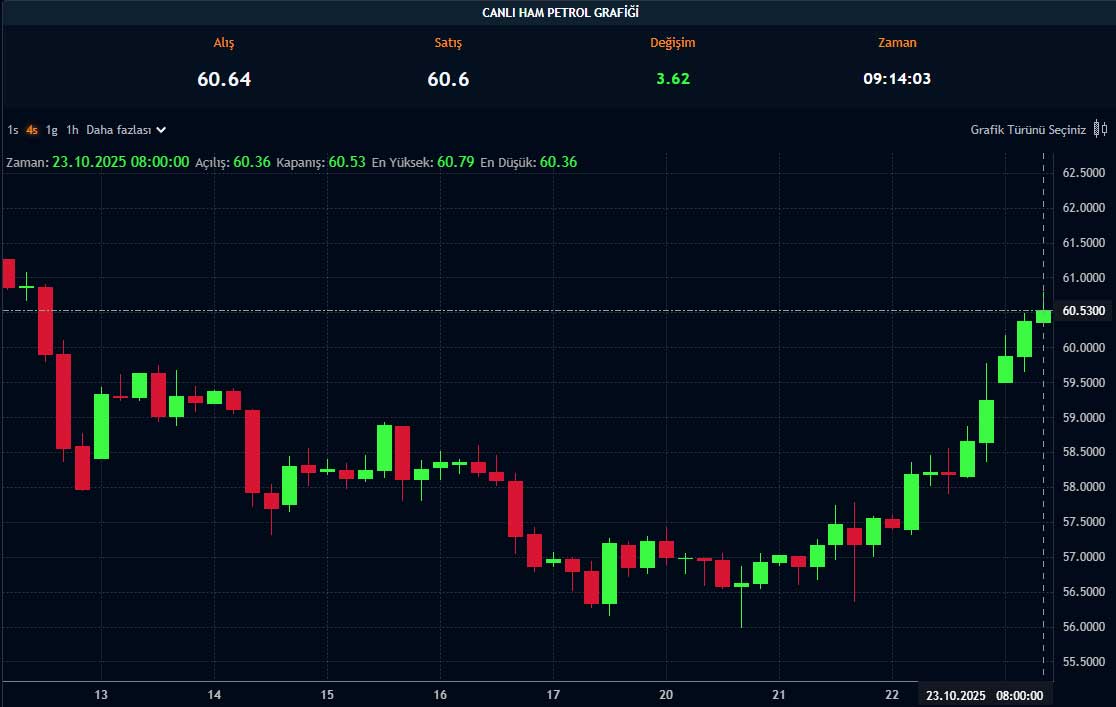Select the 1s timeframe
1116x707 pixels.
click(x=13, y=130)
